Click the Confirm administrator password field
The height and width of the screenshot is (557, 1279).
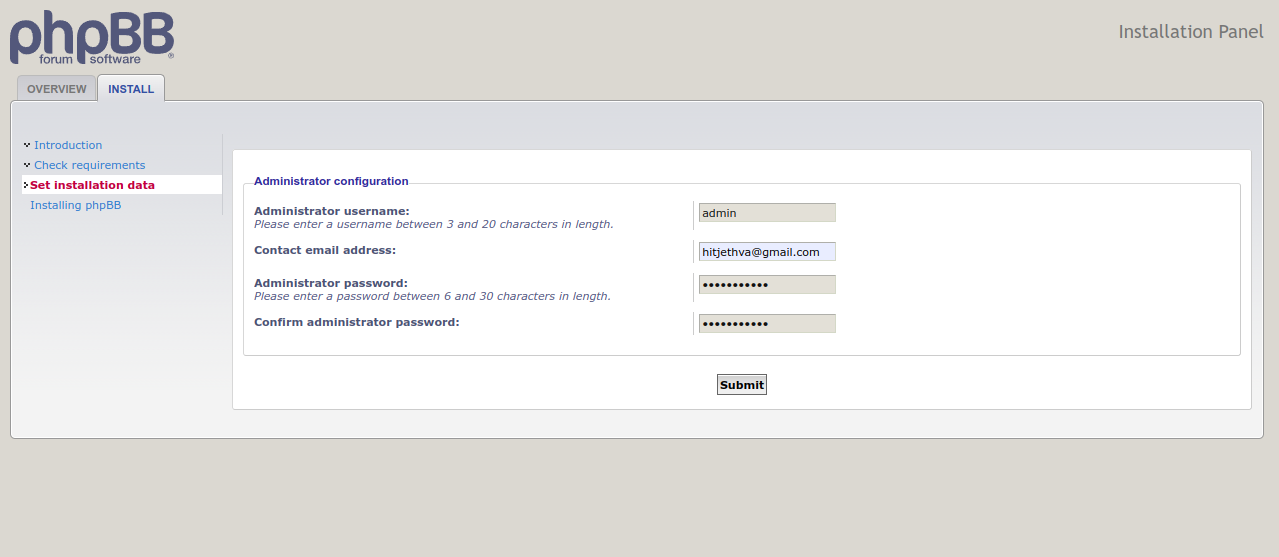click(x=767, y=324)
